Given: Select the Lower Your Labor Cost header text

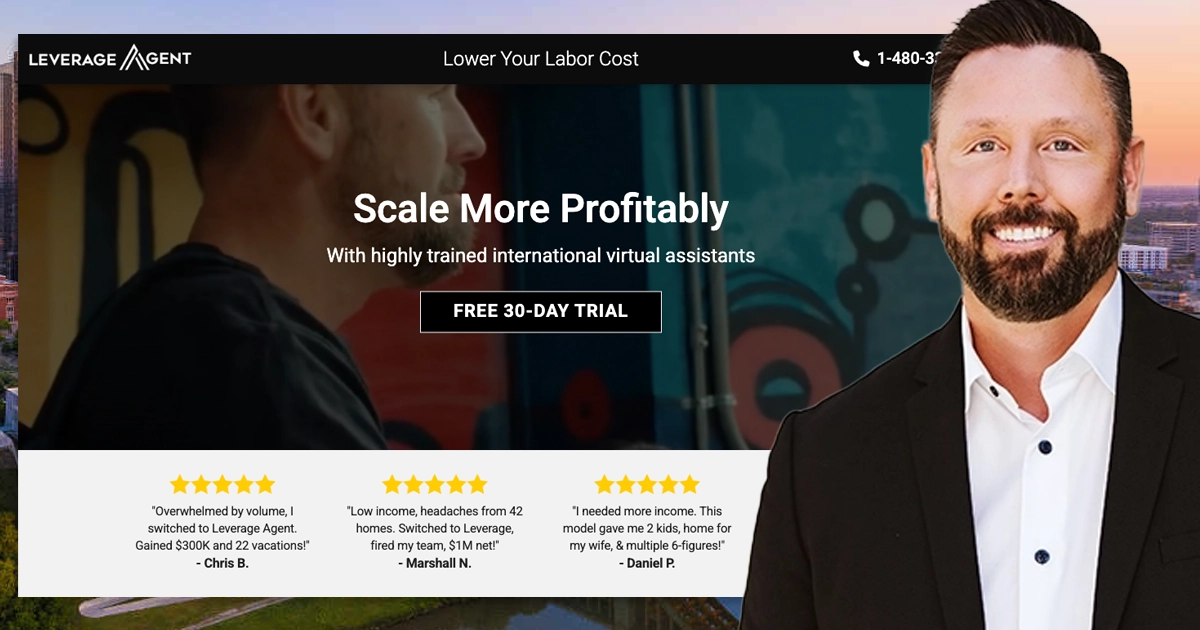Looking at the screenshot, I should 540,59.
